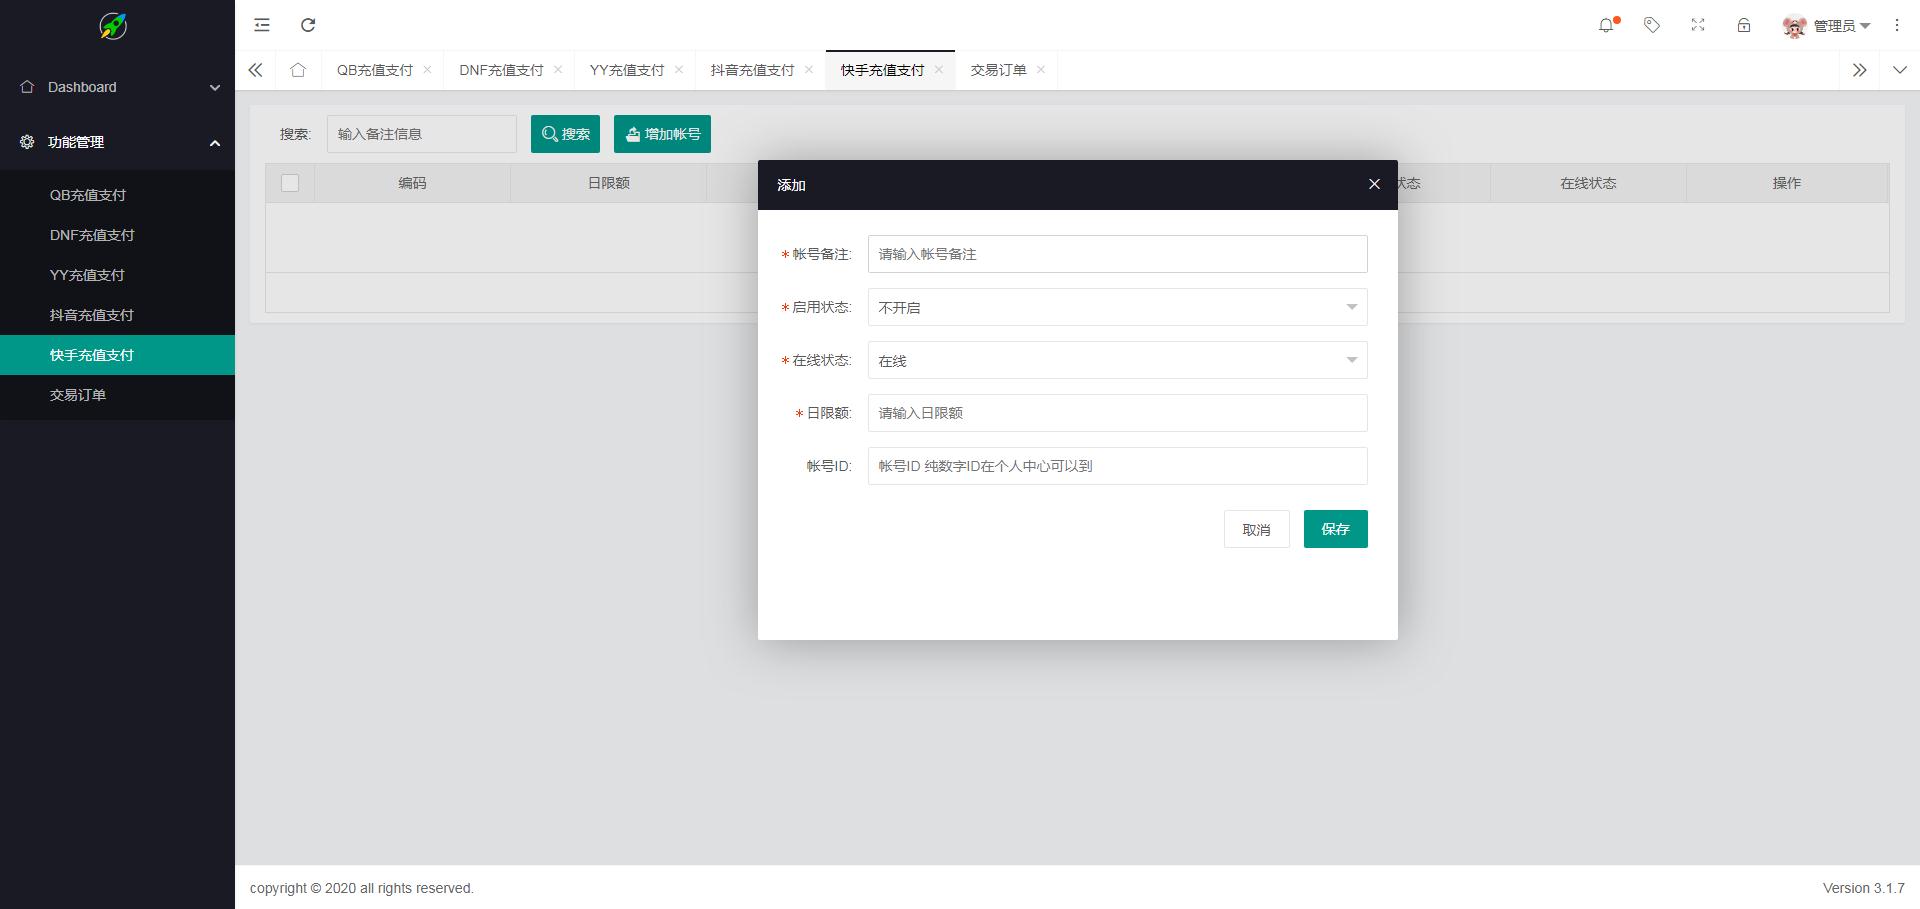Save the form with 保存 button
This screenshot has width=1920, height=909.
(1335, 529)
